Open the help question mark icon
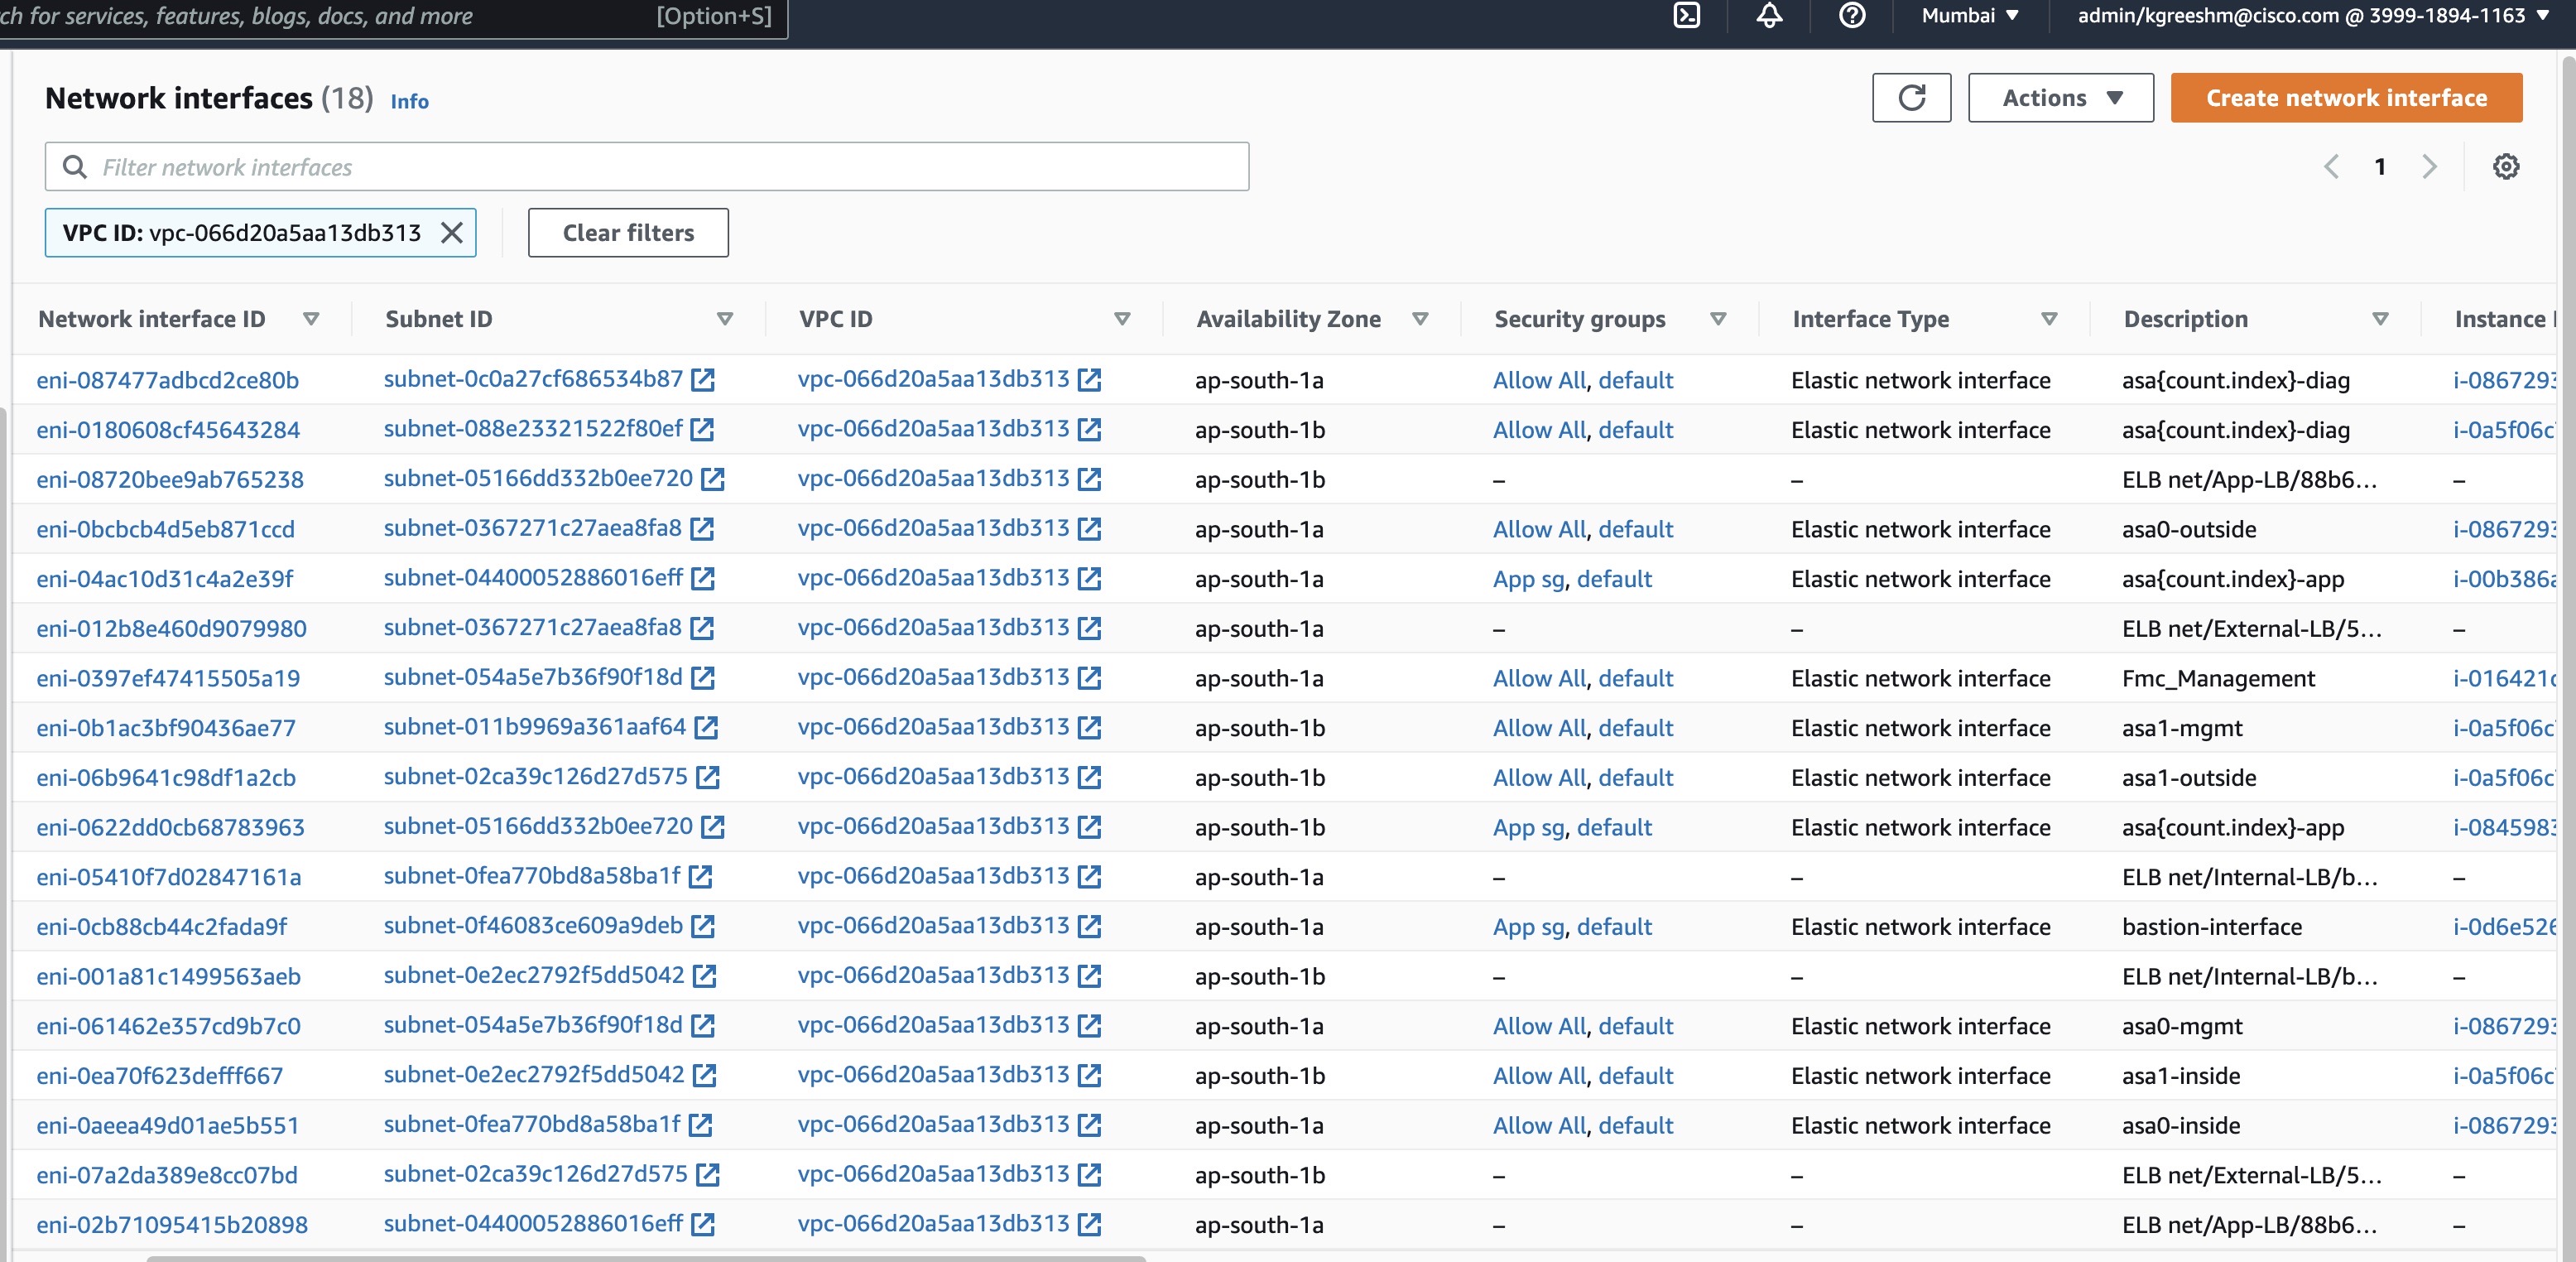Viewport: 2576px width, 1262px height. pos(1852,15)
